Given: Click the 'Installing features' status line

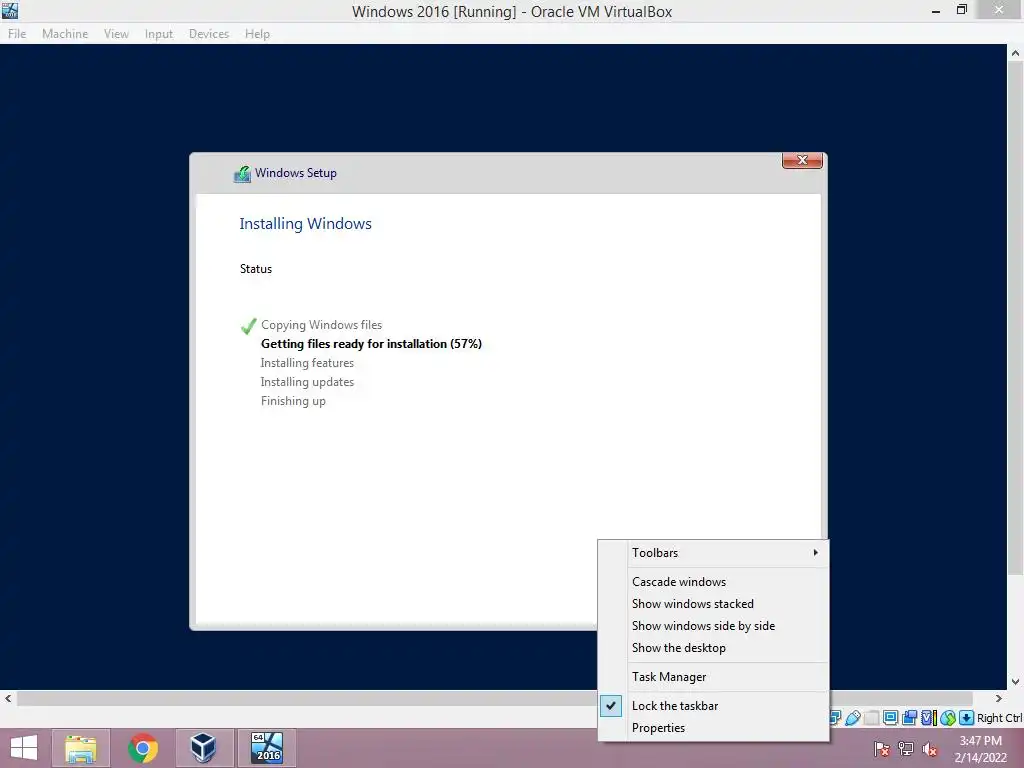Looking at the screenshot, I should click(x=307, y=362).
